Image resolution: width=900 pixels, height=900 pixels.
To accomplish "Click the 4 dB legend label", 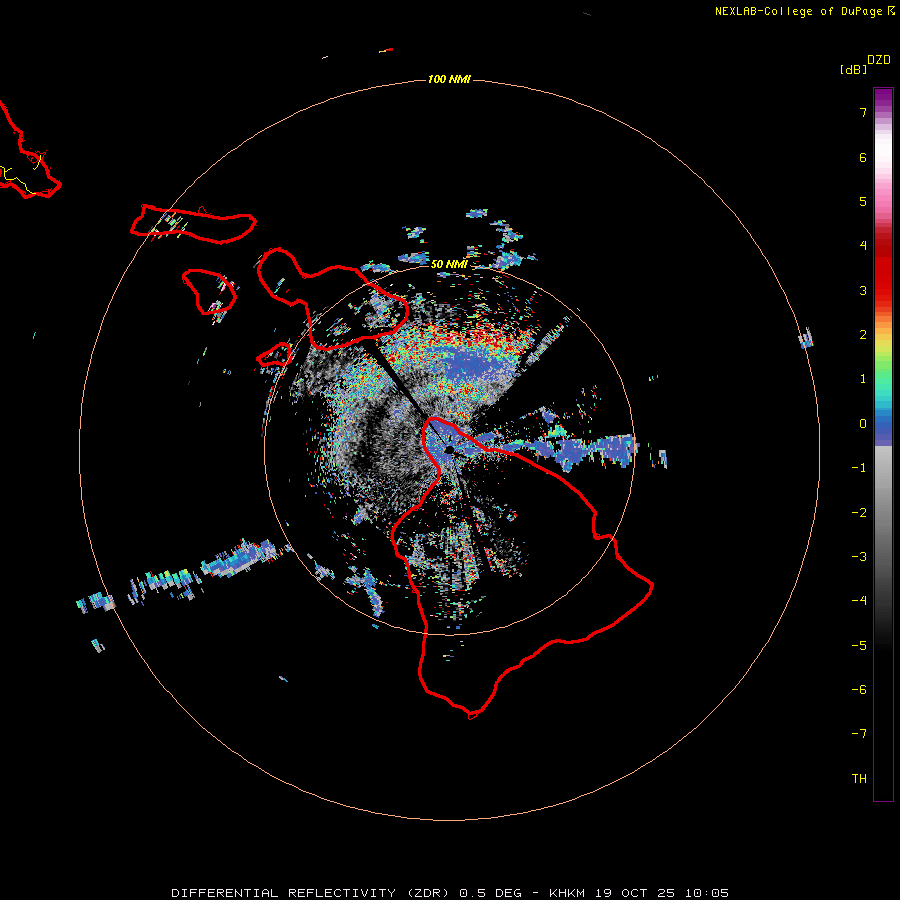I will pos(863,246).
